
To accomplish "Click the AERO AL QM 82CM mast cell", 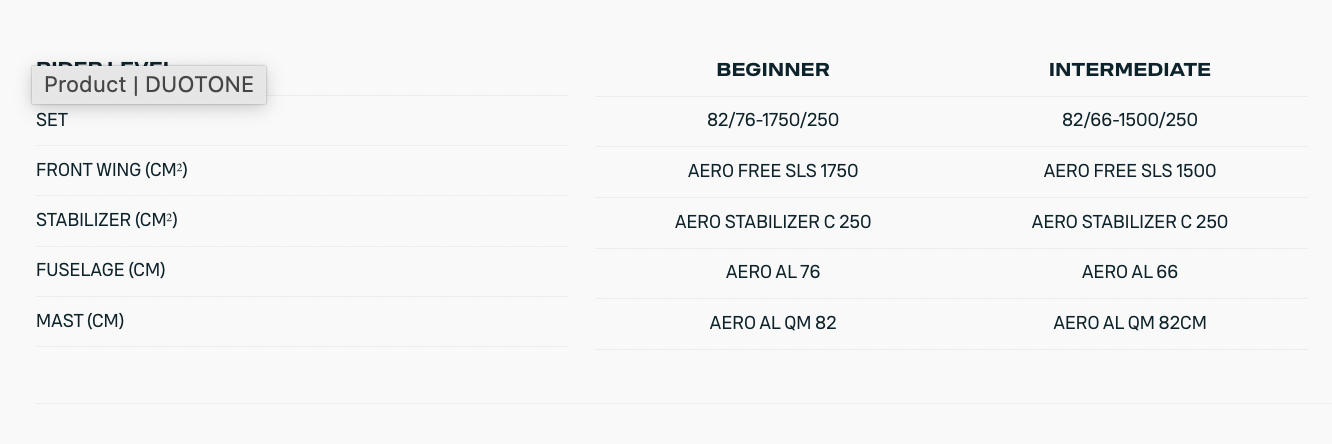I will pos(1129,323).
